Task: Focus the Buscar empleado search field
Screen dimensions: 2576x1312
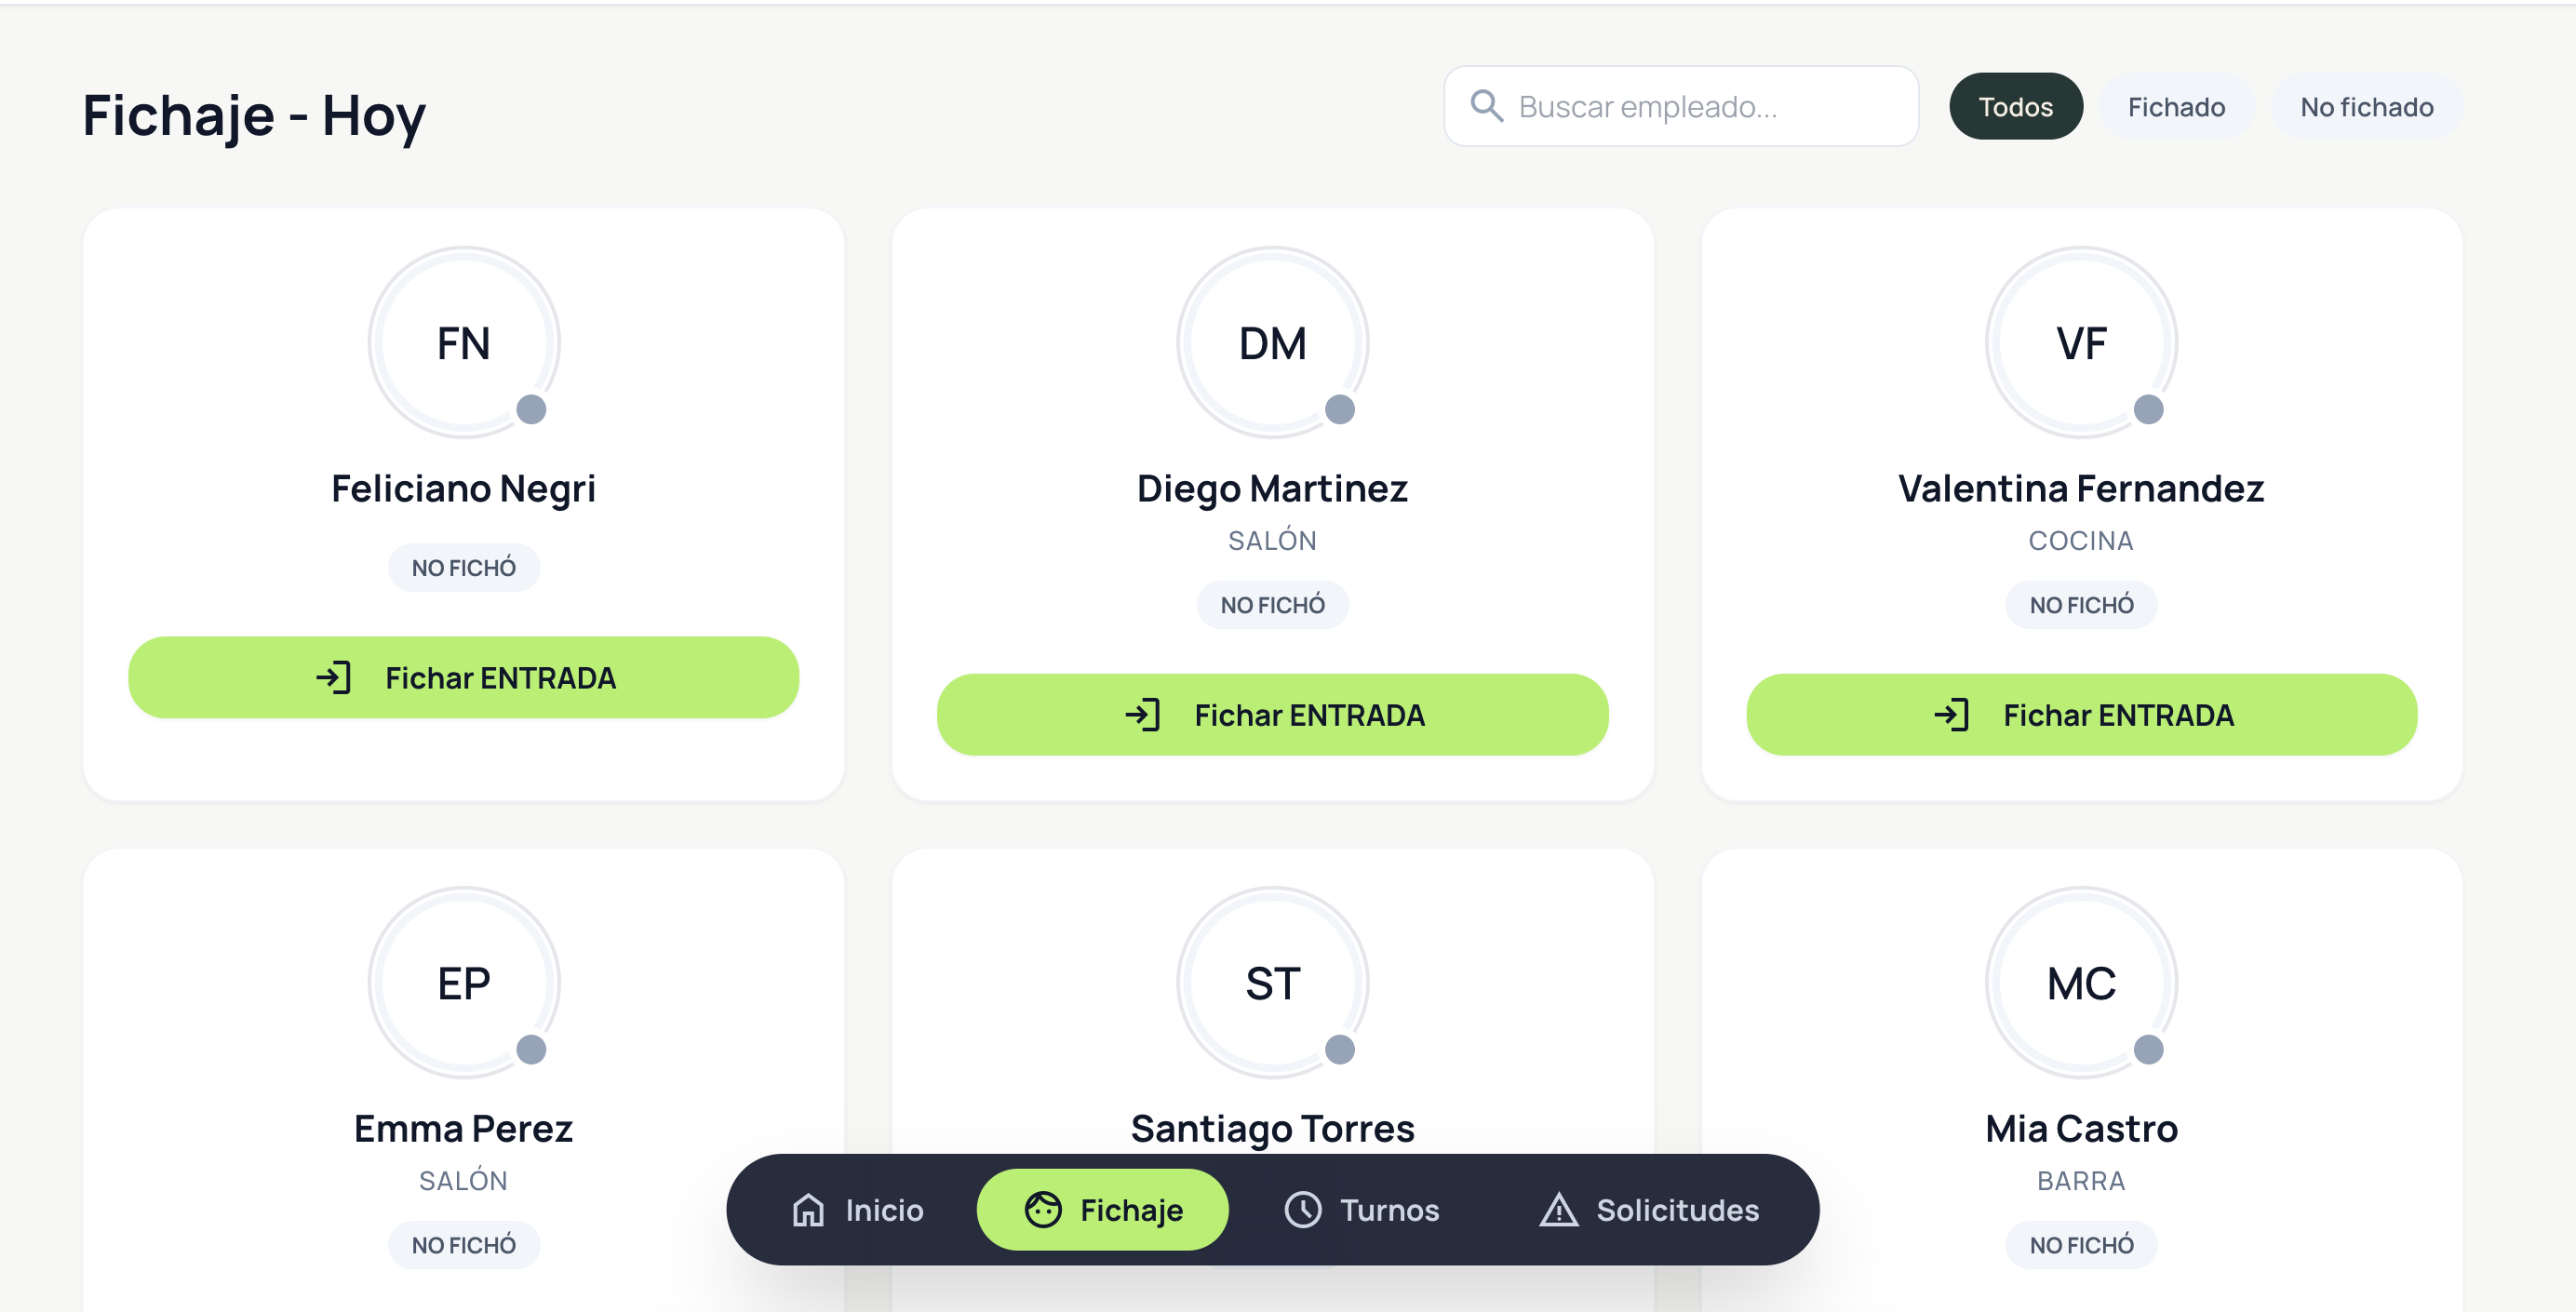Action: click(x=1681, y=106)
